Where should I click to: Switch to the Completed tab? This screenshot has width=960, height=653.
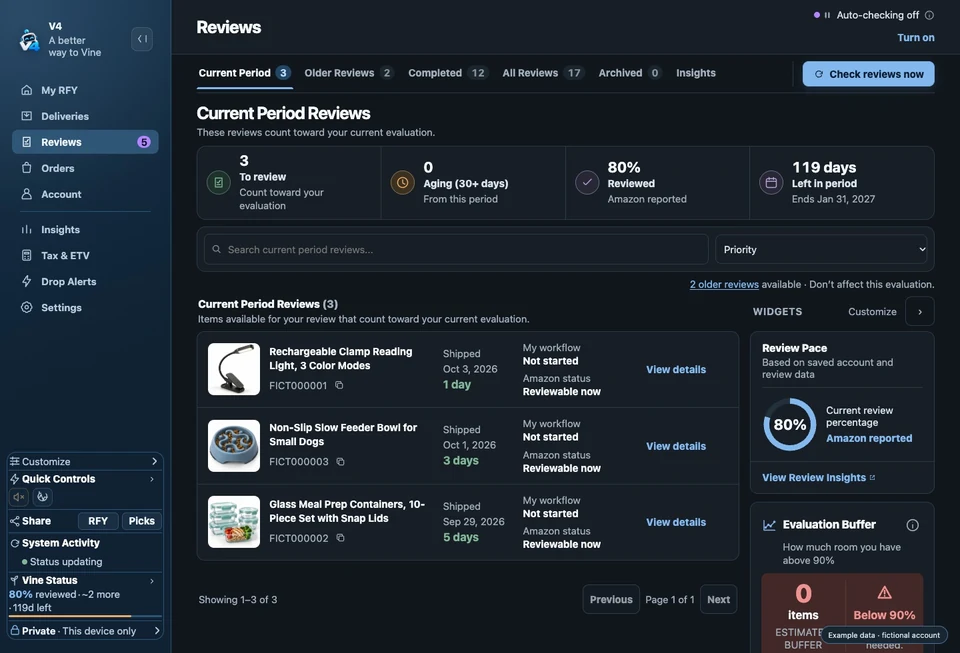tap(448, 73)
